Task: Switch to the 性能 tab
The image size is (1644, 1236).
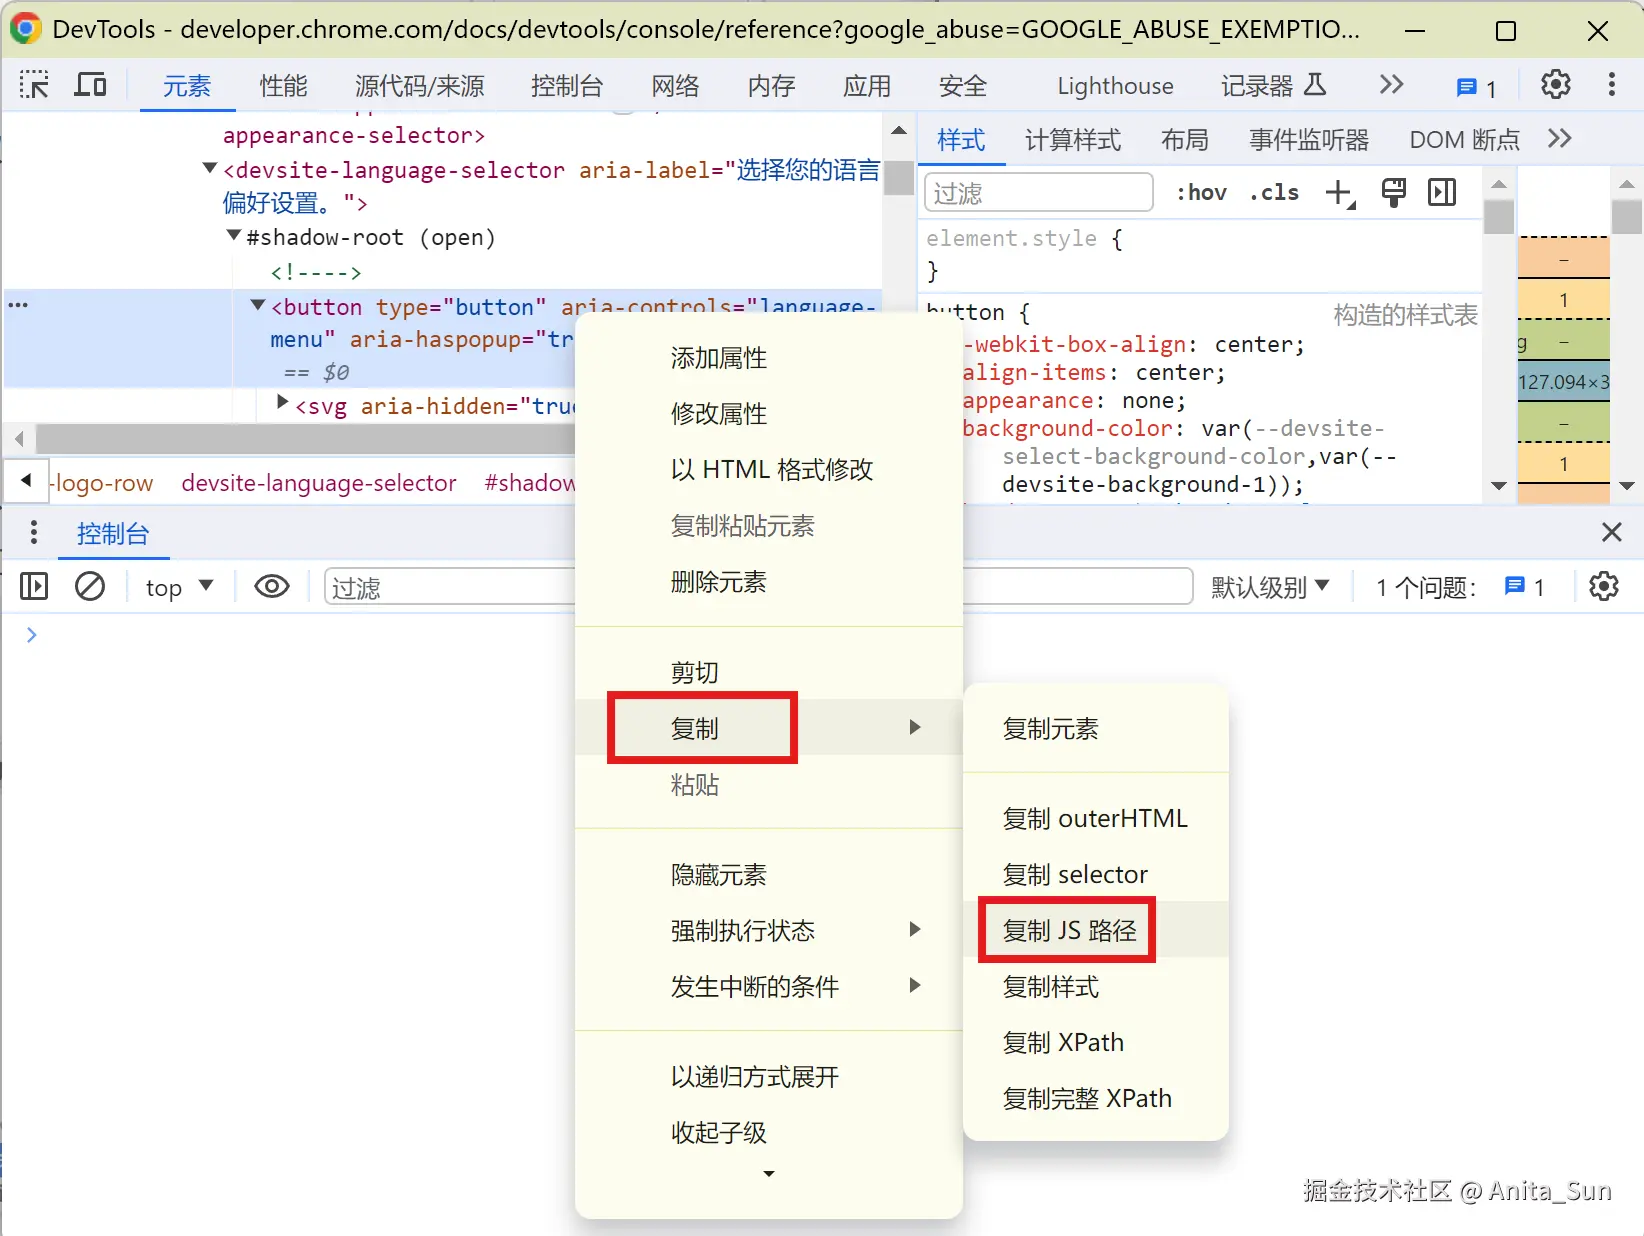Action: (283, 86)
